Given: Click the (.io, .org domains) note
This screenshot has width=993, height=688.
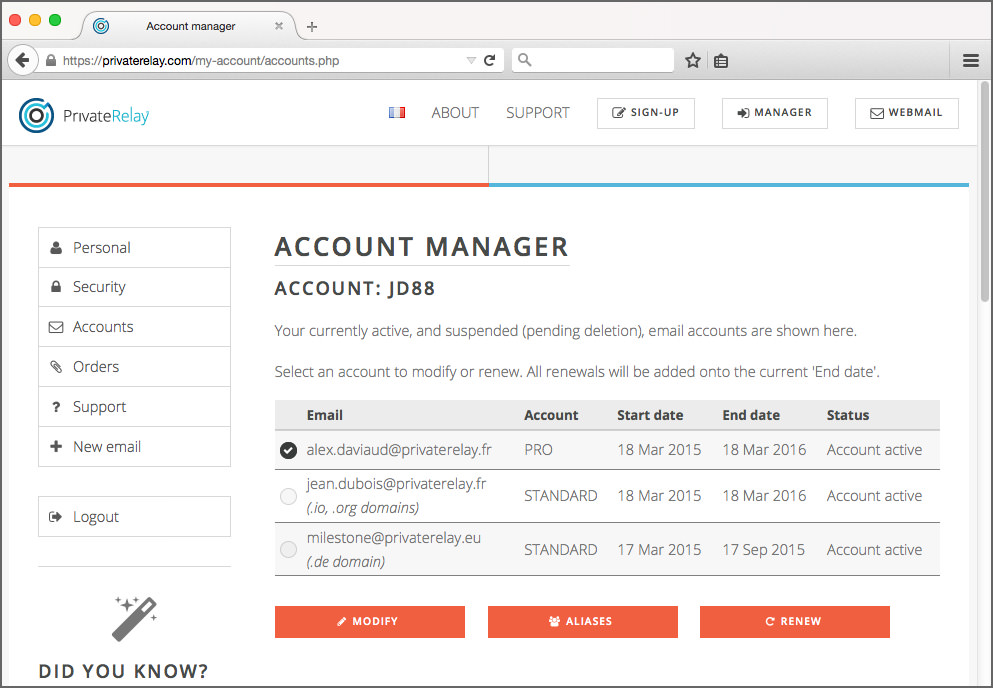Looking at the screenshot, I should tap(363, 508).
